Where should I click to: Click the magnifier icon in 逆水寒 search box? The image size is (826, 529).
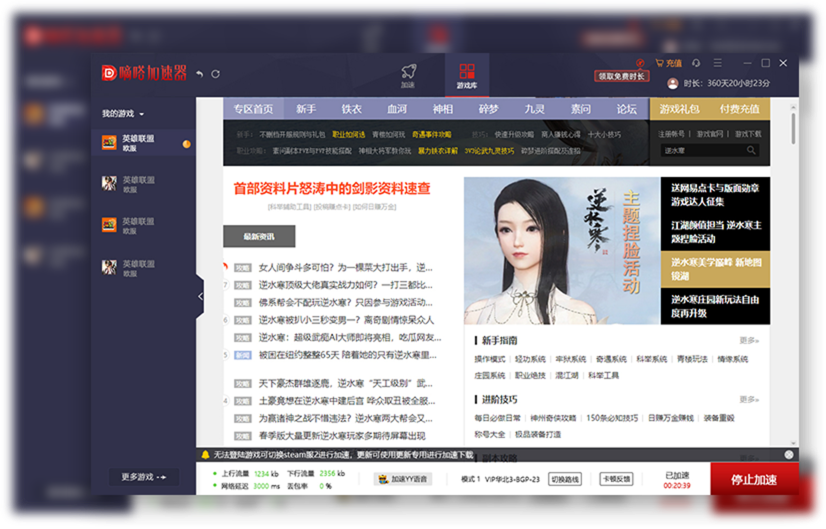[751, 151]
